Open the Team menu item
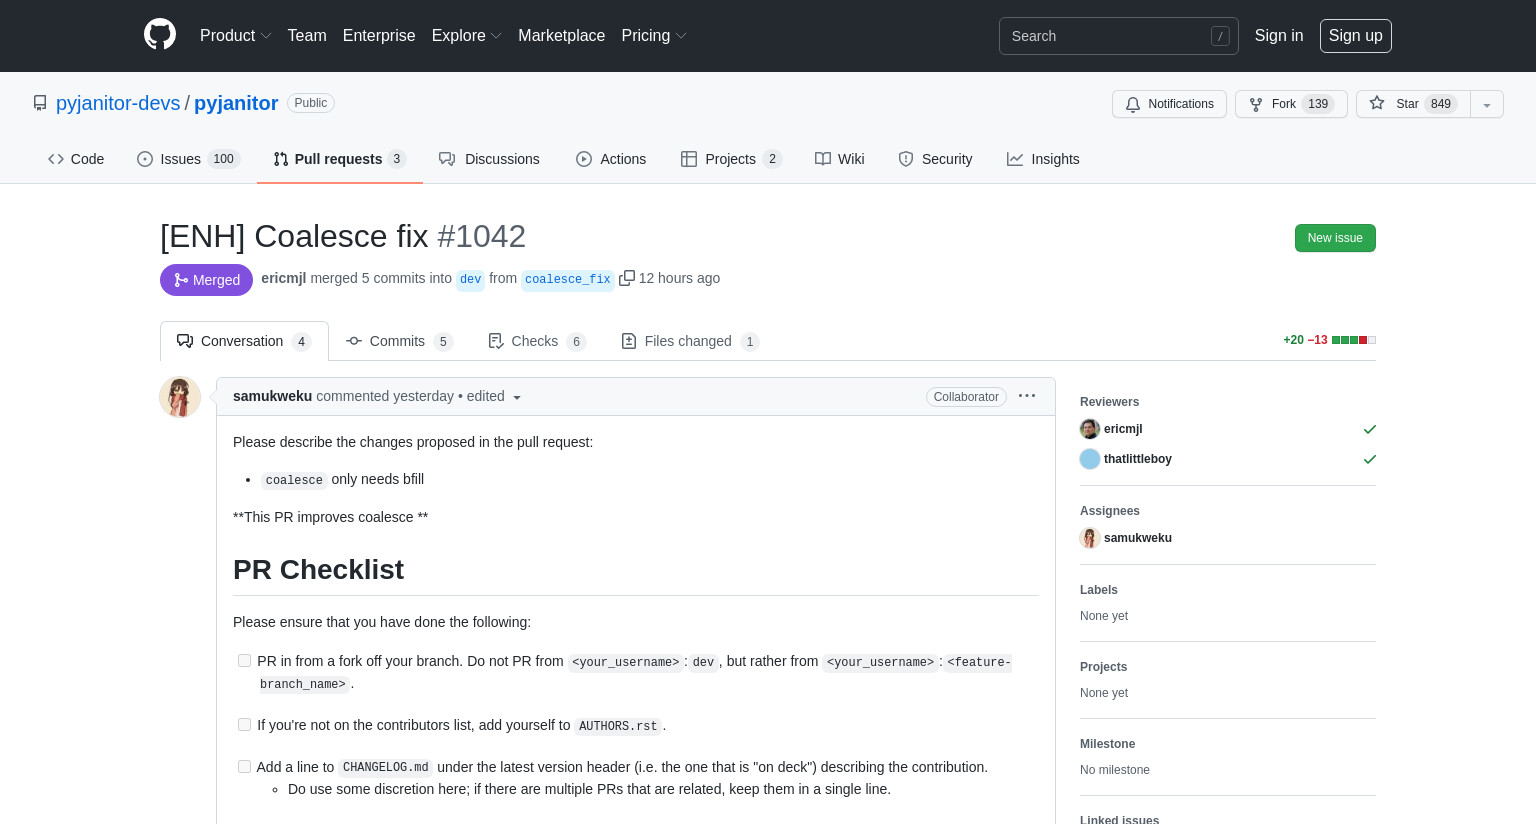Screen dimensions: 1536x824 pyautogui.click(x=307, y=36)
